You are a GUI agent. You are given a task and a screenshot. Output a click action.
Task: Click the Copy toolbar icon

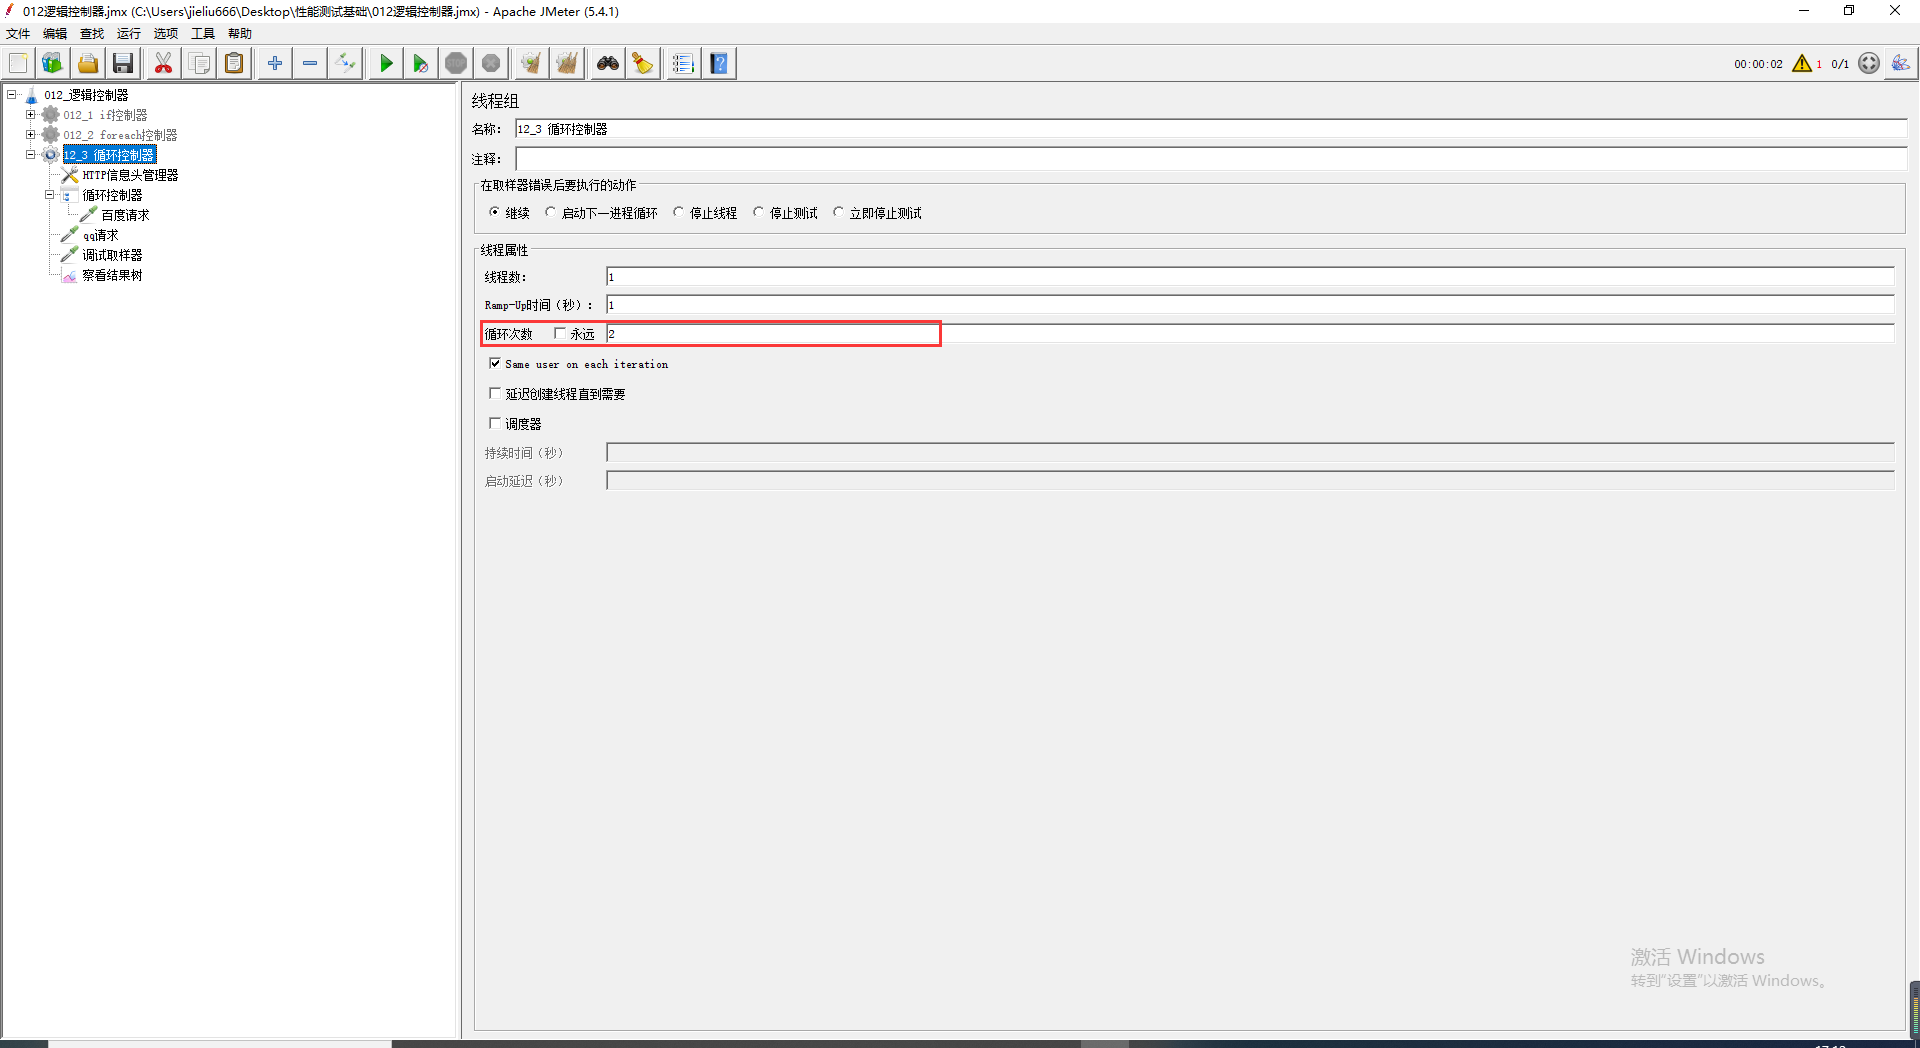(199, 63)
